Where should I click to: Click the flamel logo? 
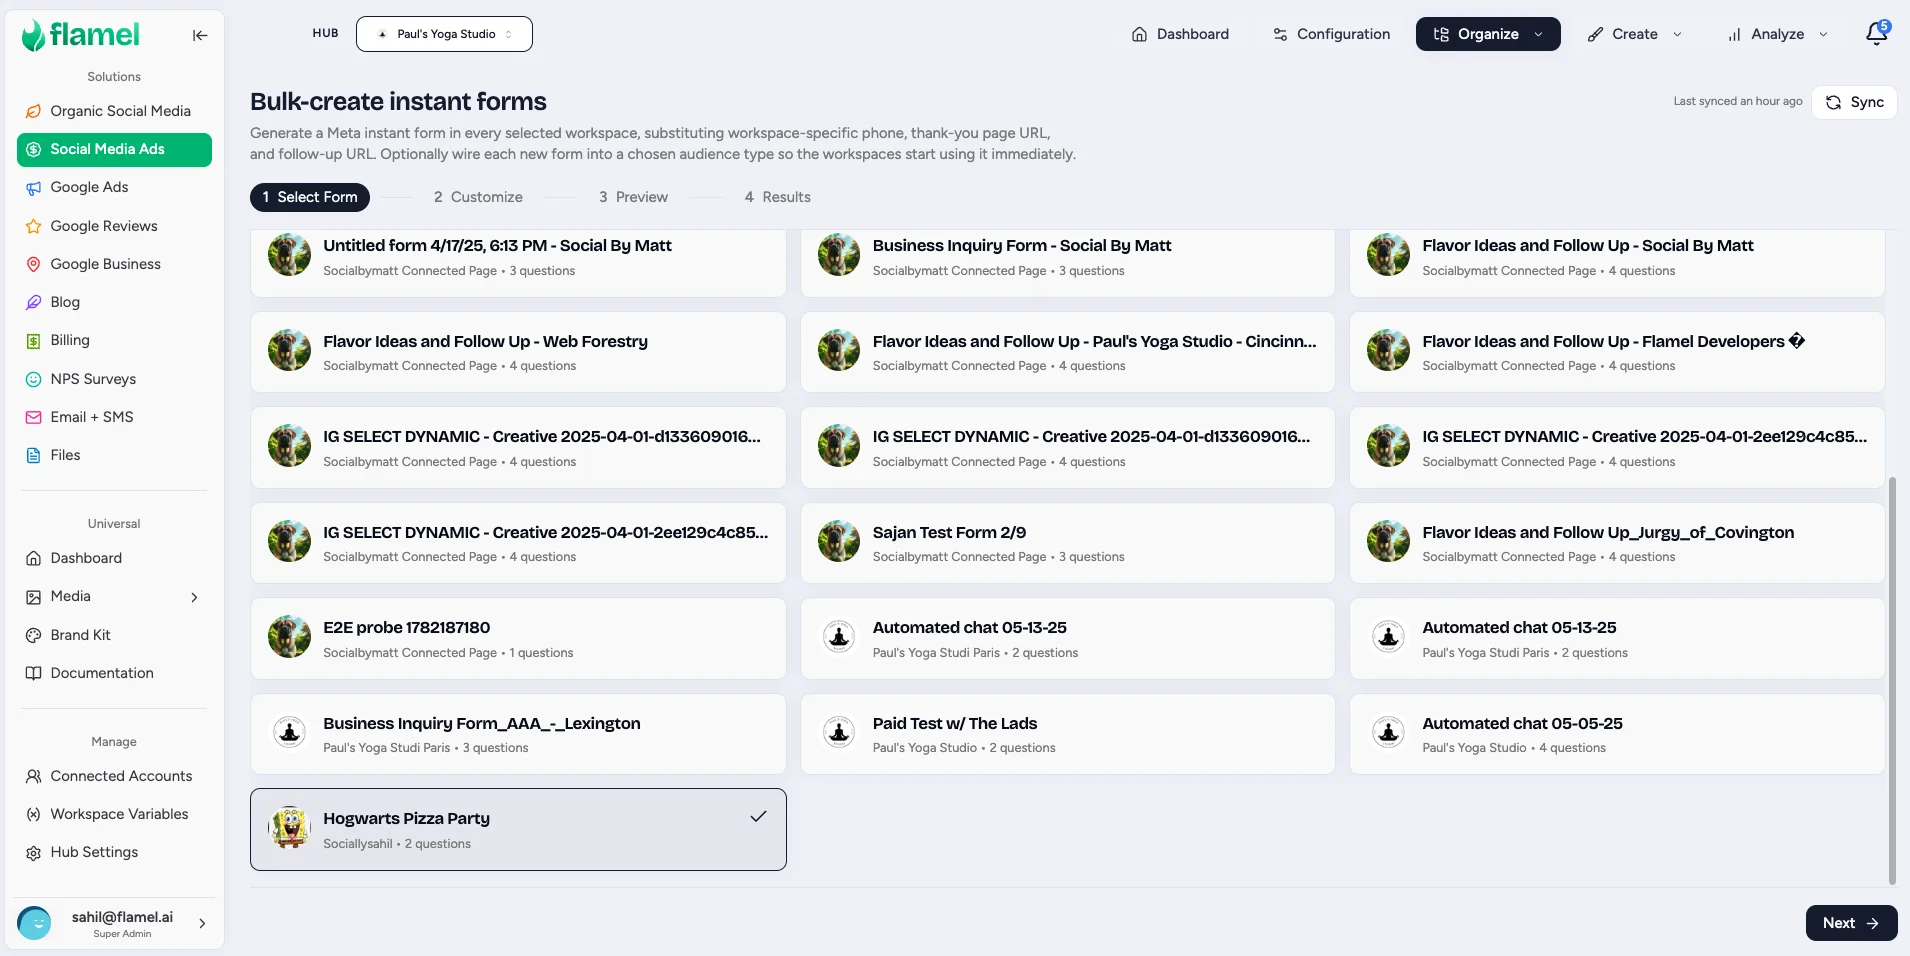click(x=80, y=35)
